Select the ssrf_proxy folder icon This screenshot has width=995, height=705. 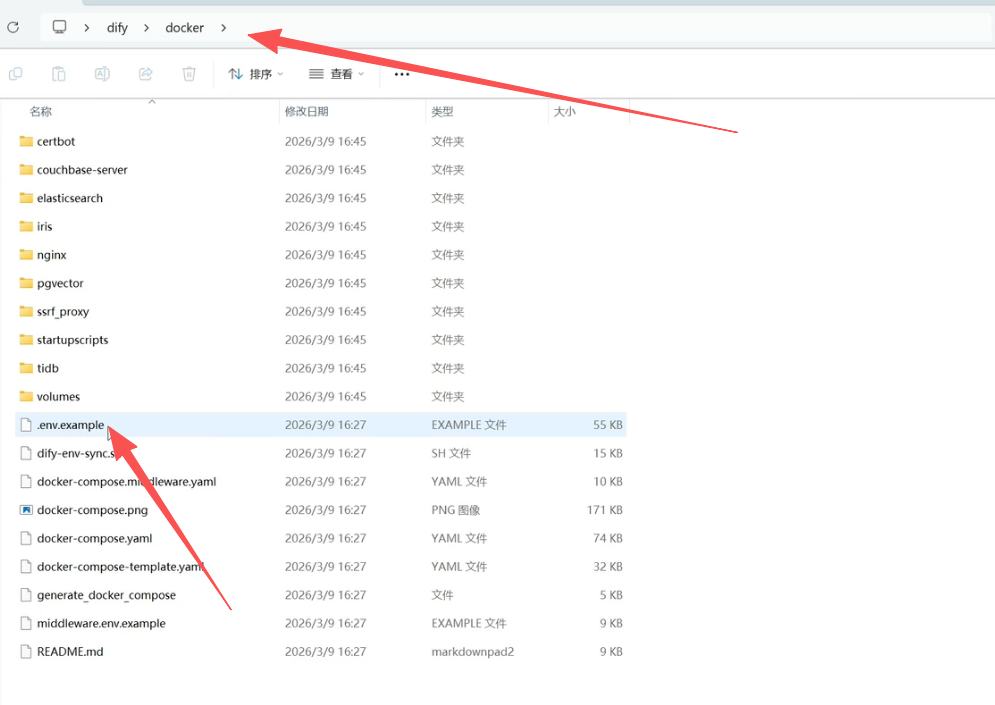coord(26,311)
